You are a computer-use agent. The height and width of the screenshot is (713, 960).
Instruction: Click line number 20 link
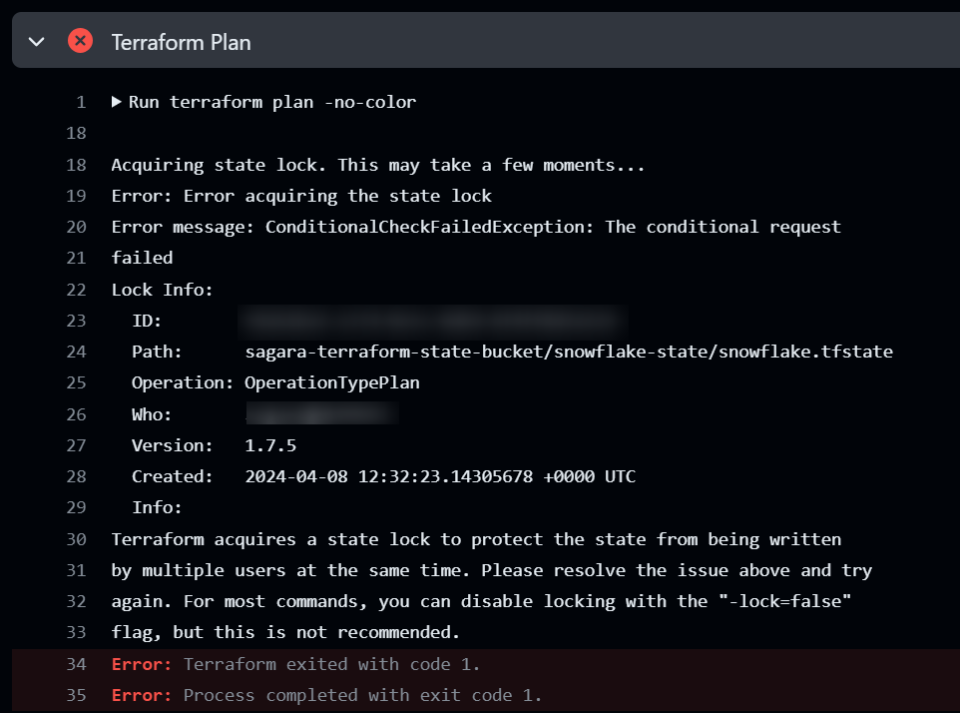click(76, 227)
